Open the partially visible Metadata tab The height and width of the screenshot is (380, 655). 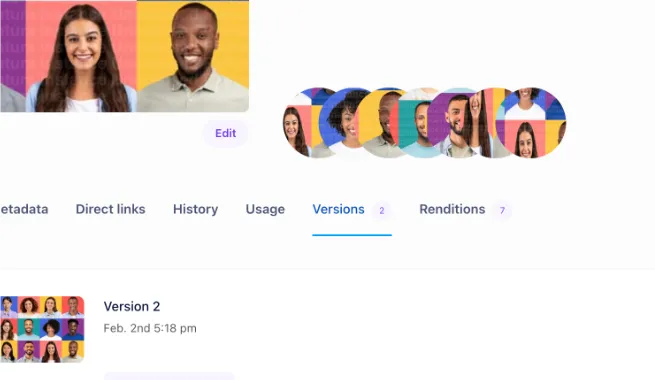[24, 209]
